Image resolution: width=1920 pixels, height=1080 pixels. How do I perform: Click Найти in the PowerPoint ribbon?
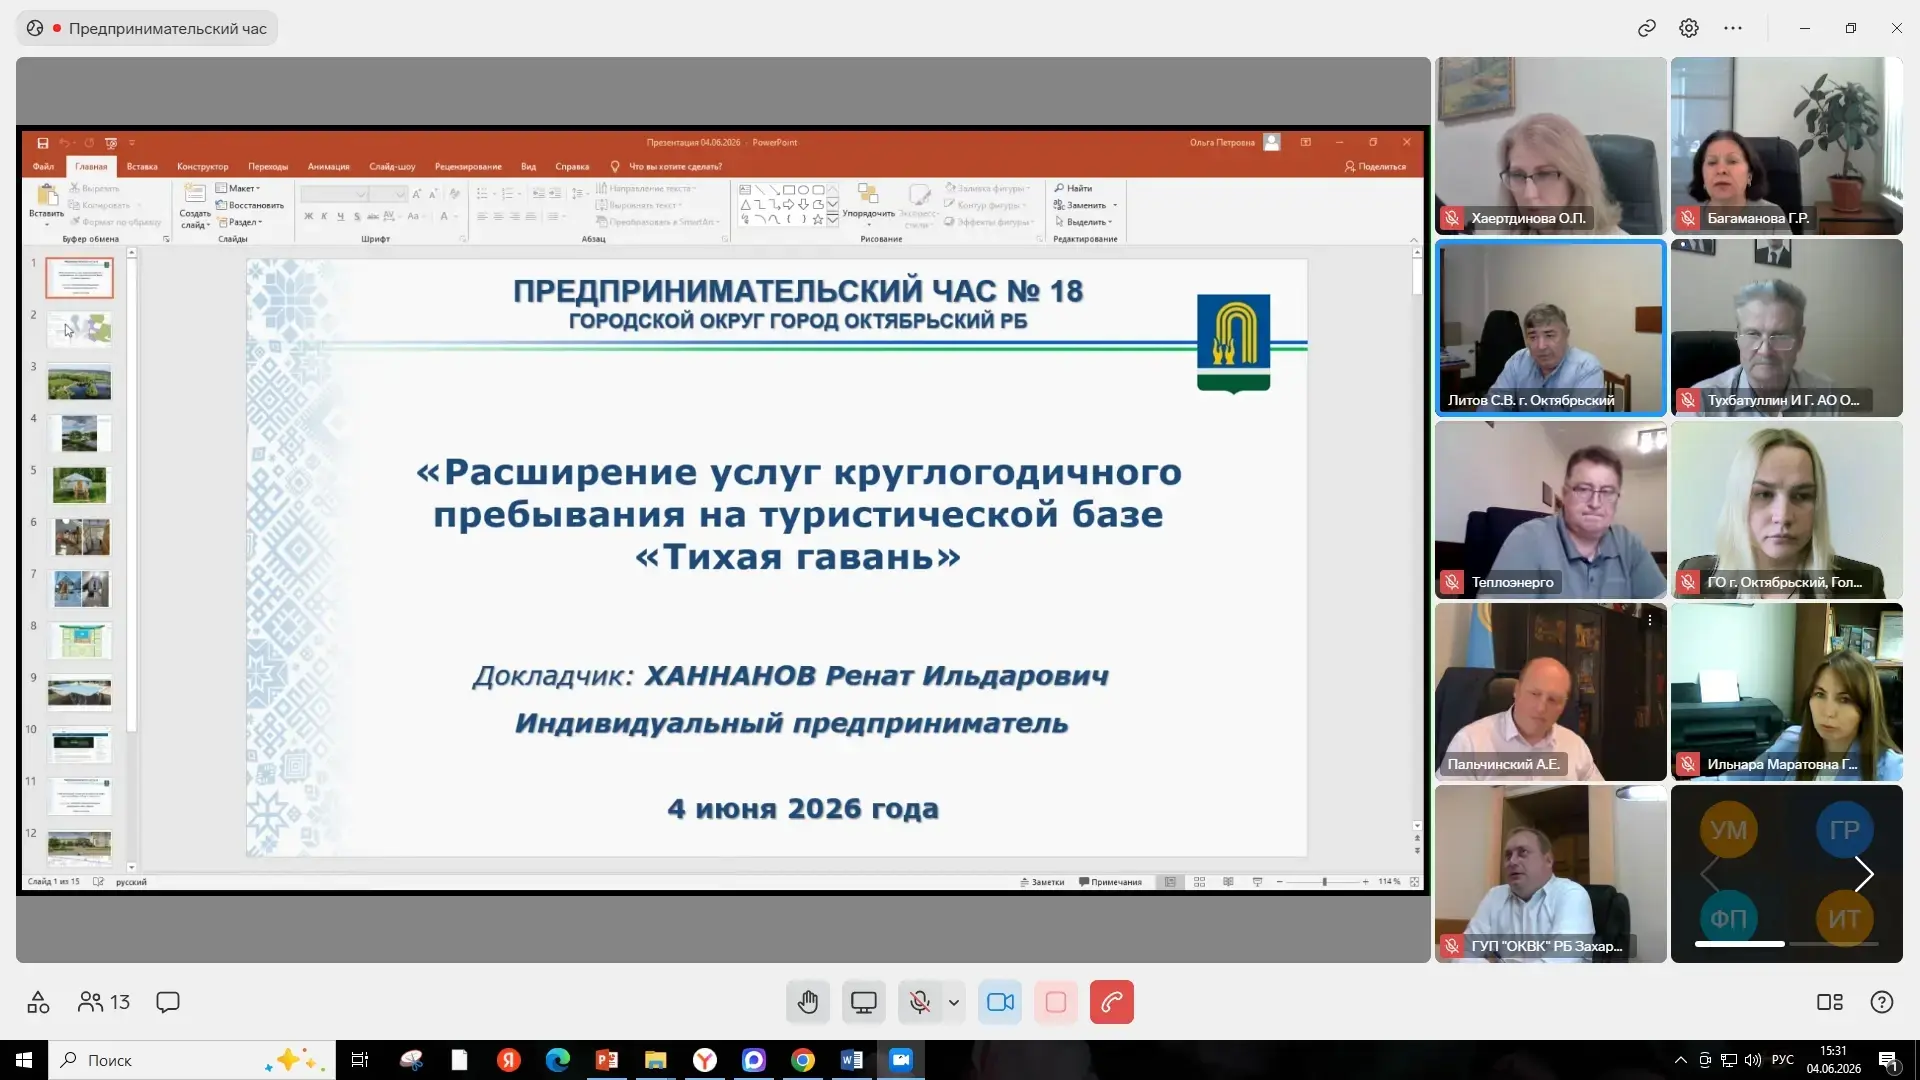(1073, 188)
